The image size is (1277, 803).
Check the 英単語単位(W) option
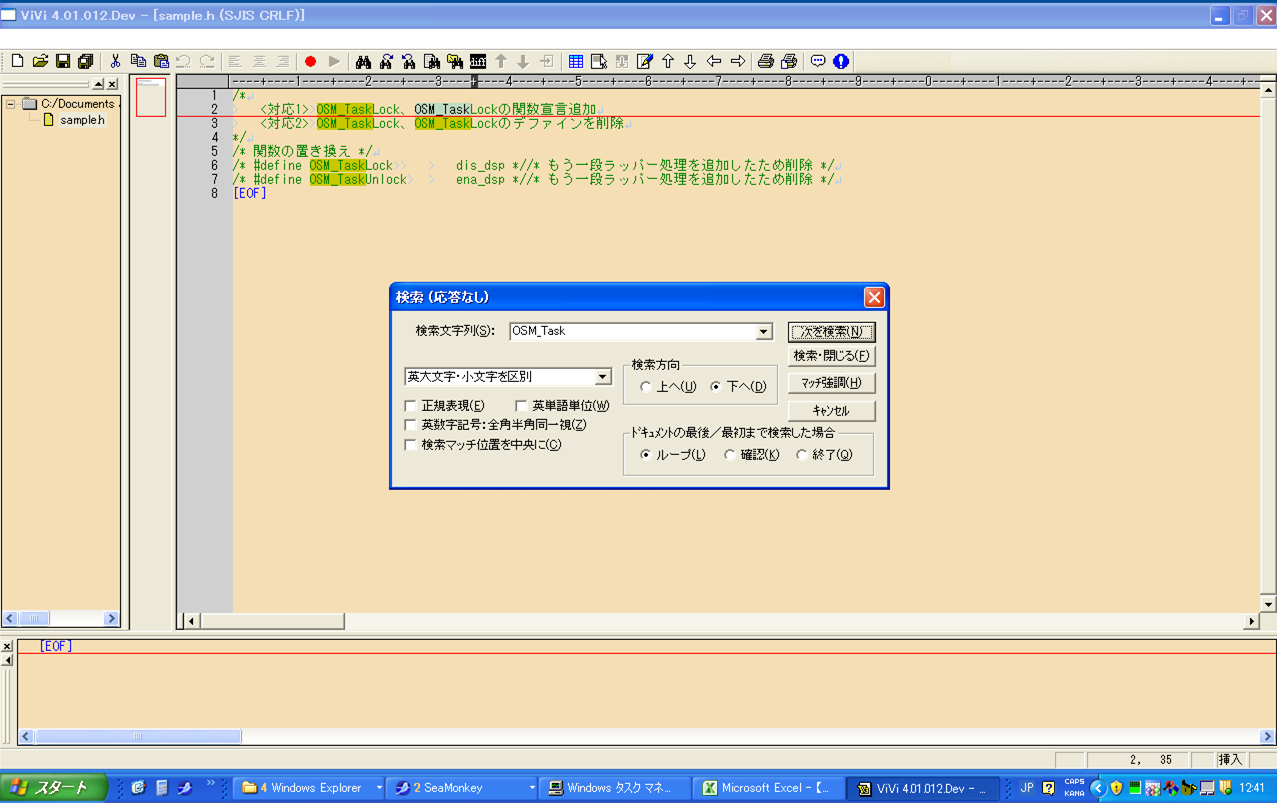[x=521, y=406]
